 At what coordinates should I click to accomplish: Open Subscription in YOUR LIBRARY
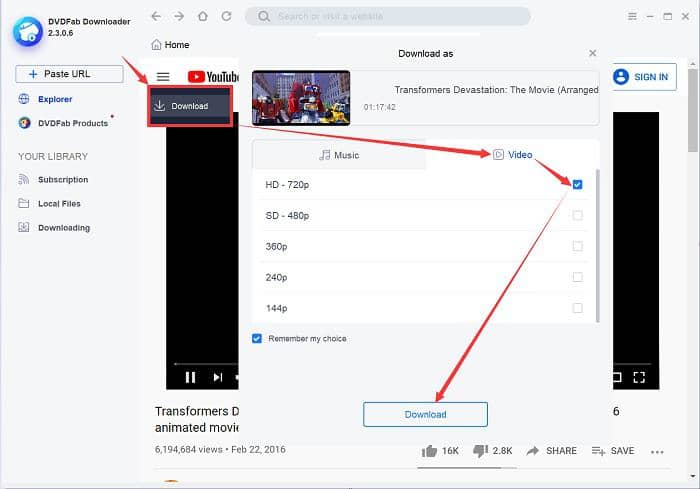pos(63,180)
